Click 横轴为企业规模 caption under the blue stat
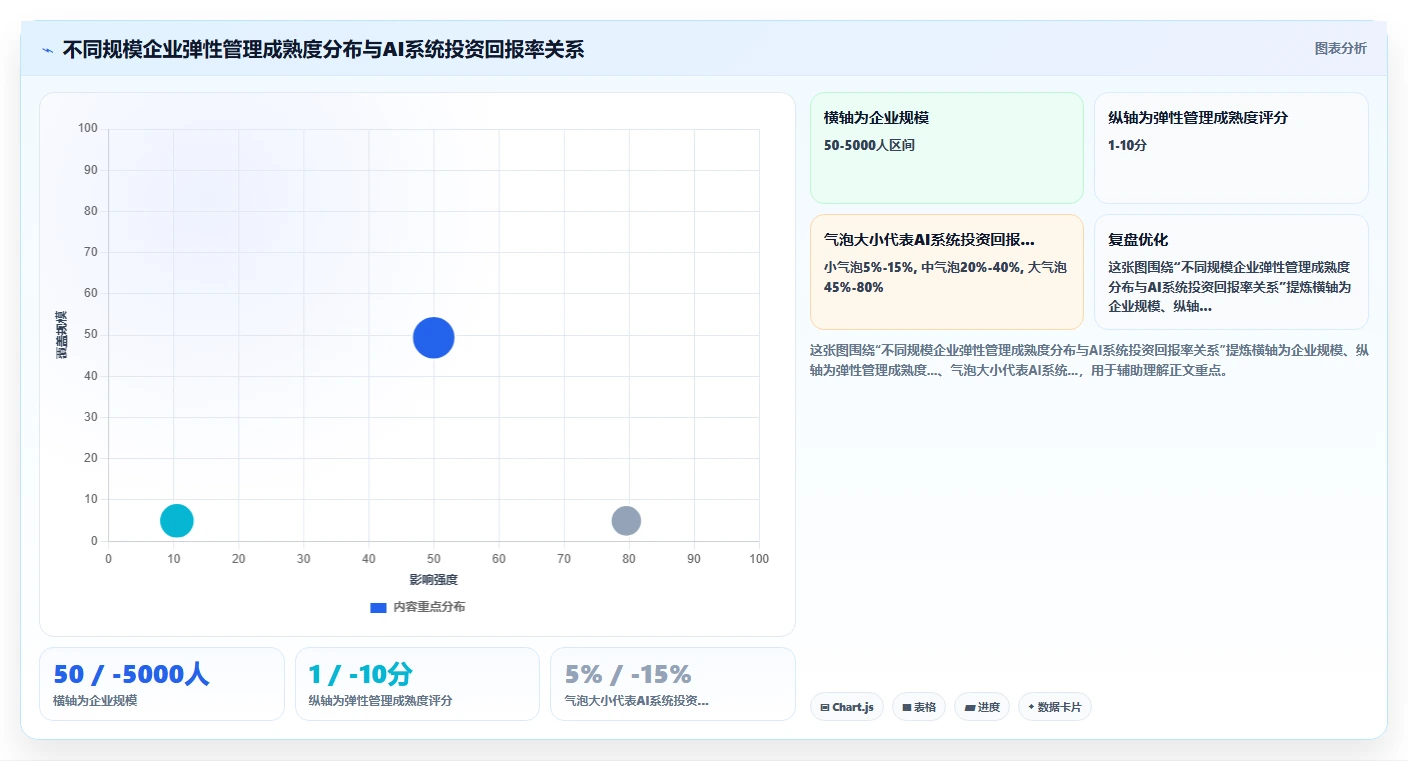 coord(95,700)
